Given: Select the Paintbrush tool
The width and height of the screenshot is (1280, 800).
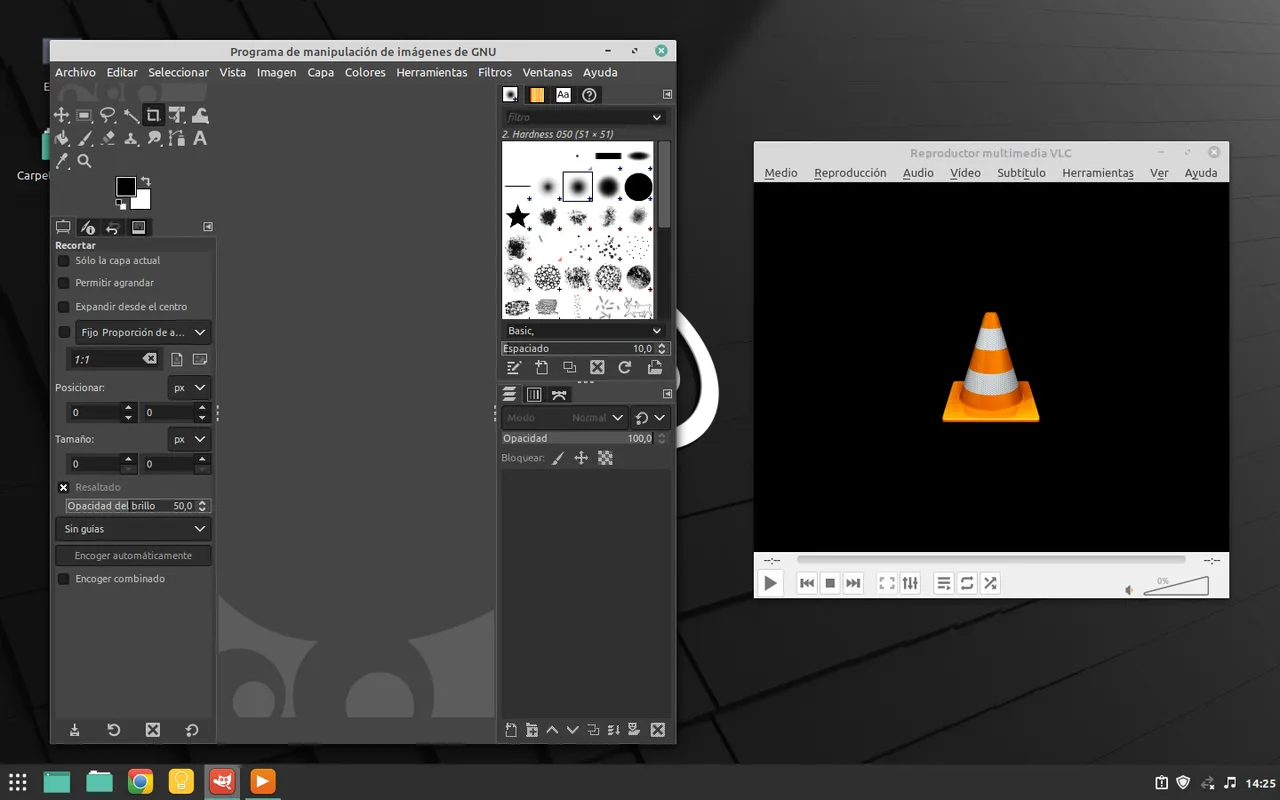Looking at the screenshot, I should tap(85, 138).
